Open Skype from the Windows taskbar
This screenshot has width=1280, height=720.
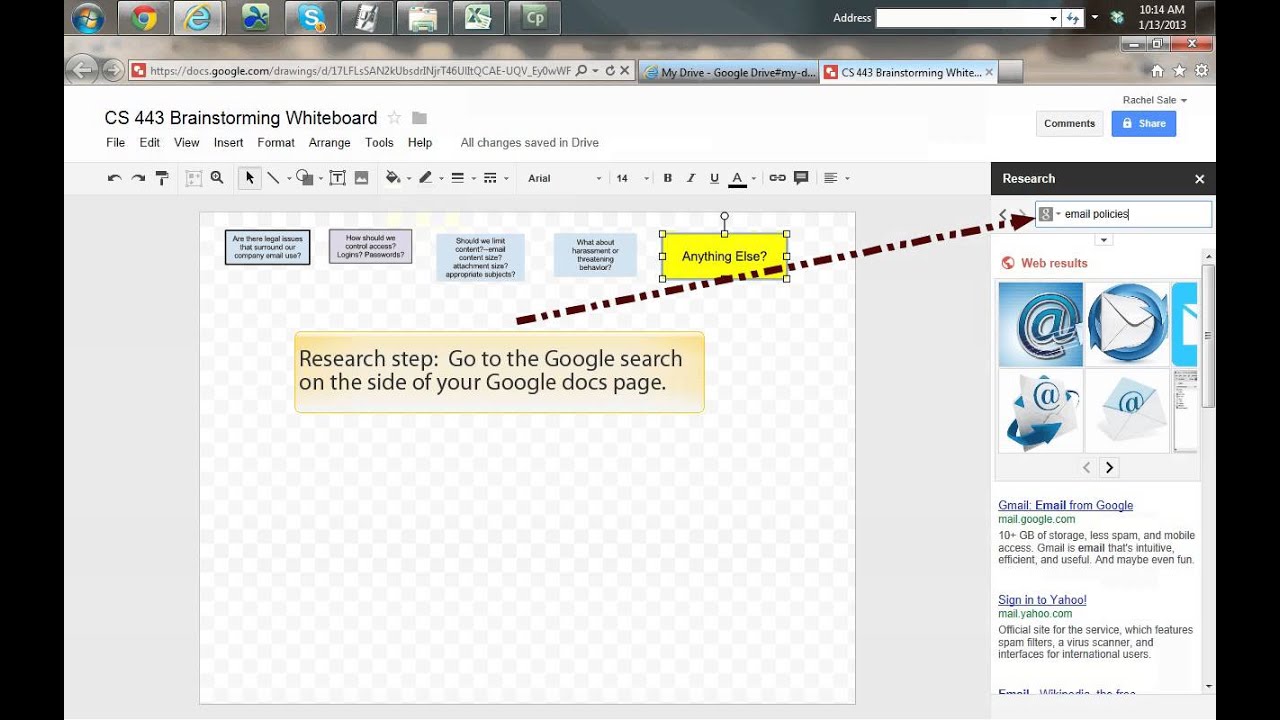pyautogui.click(x=311, y=18)
